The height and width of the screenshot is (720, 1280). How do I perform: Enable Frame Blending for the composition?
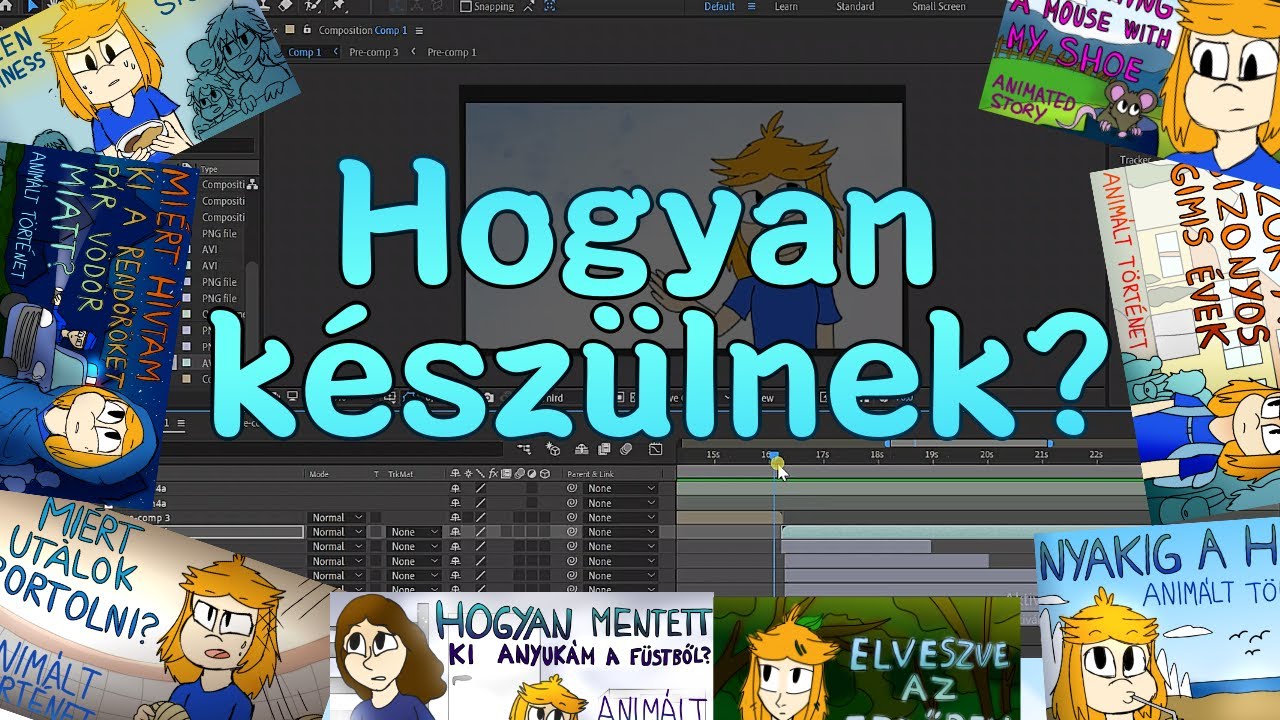click(604, 450)
